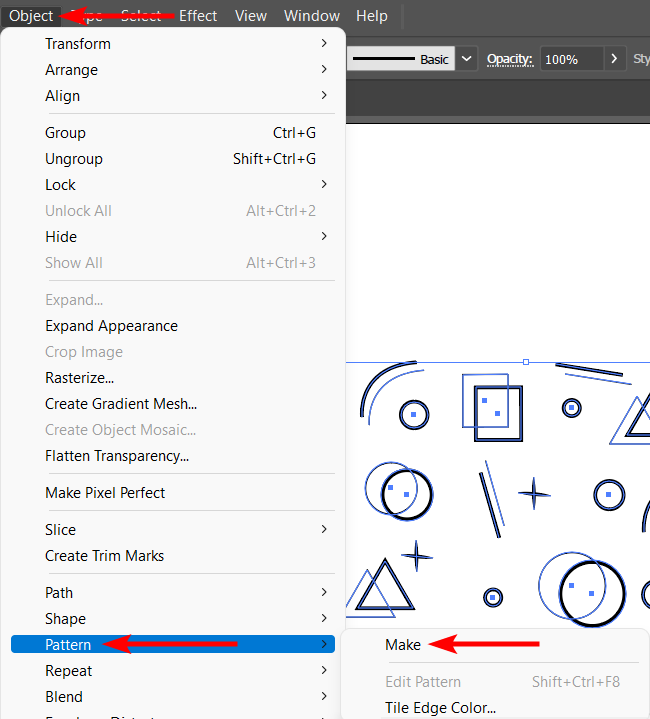
Task: Open the Object menu
Action: pyautogui.click(x=31, y=16)
